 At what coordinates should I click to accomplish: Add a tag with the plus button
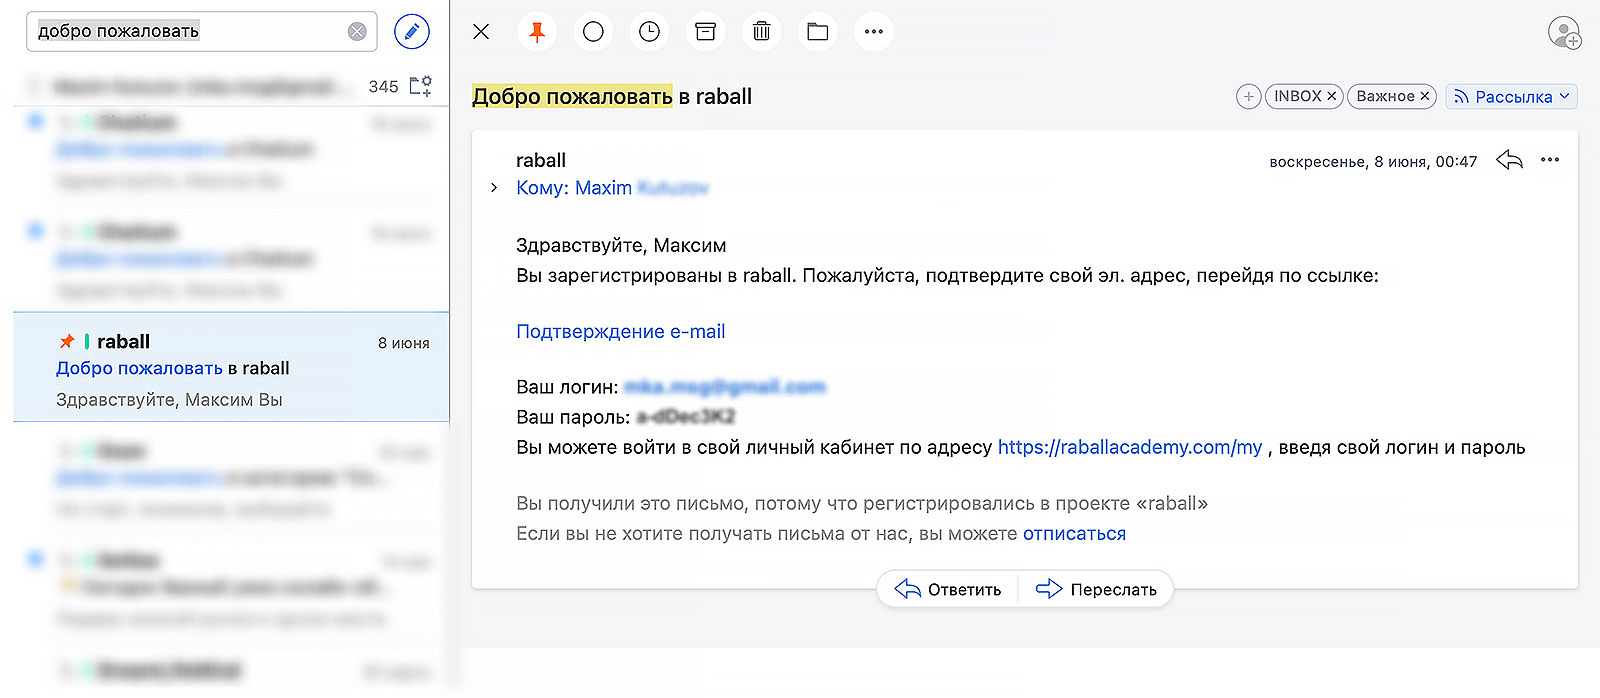[1248, 97]
